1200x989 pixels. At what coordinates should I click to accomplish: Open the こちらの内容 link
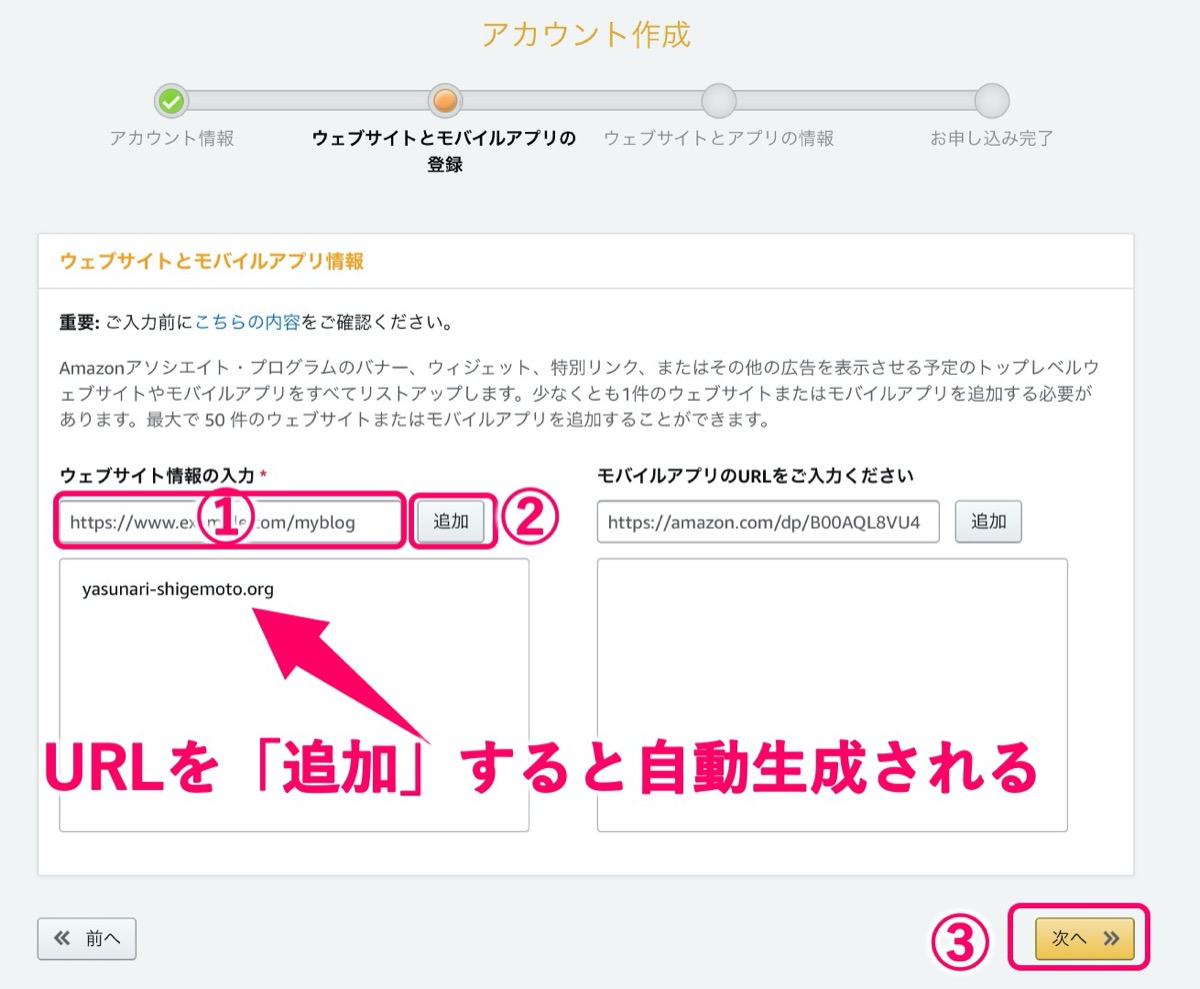tap(247, 323)
